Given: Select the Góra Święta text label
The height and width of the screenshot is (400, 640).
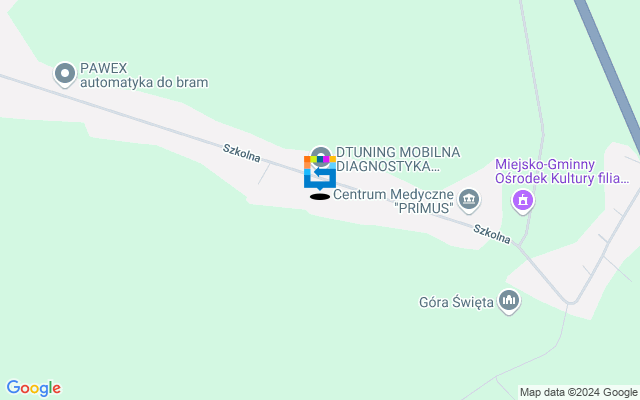Looking at the screenshot, I should [456, 302].
